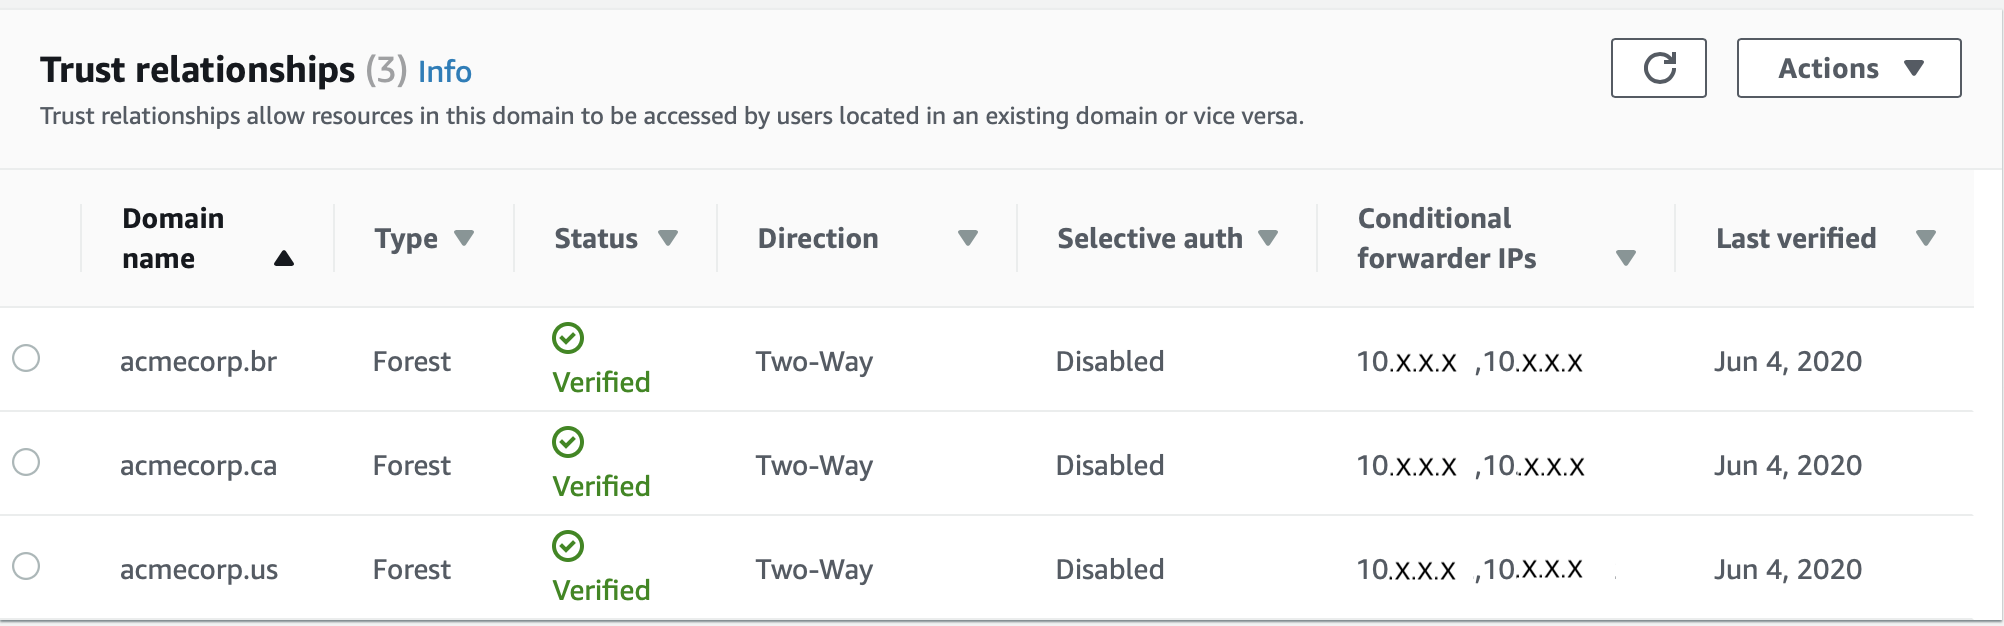Screen dimensions: 2004x626
Task: Click the Conditional forwarder IPs sort arrow
Action: 1626,258
